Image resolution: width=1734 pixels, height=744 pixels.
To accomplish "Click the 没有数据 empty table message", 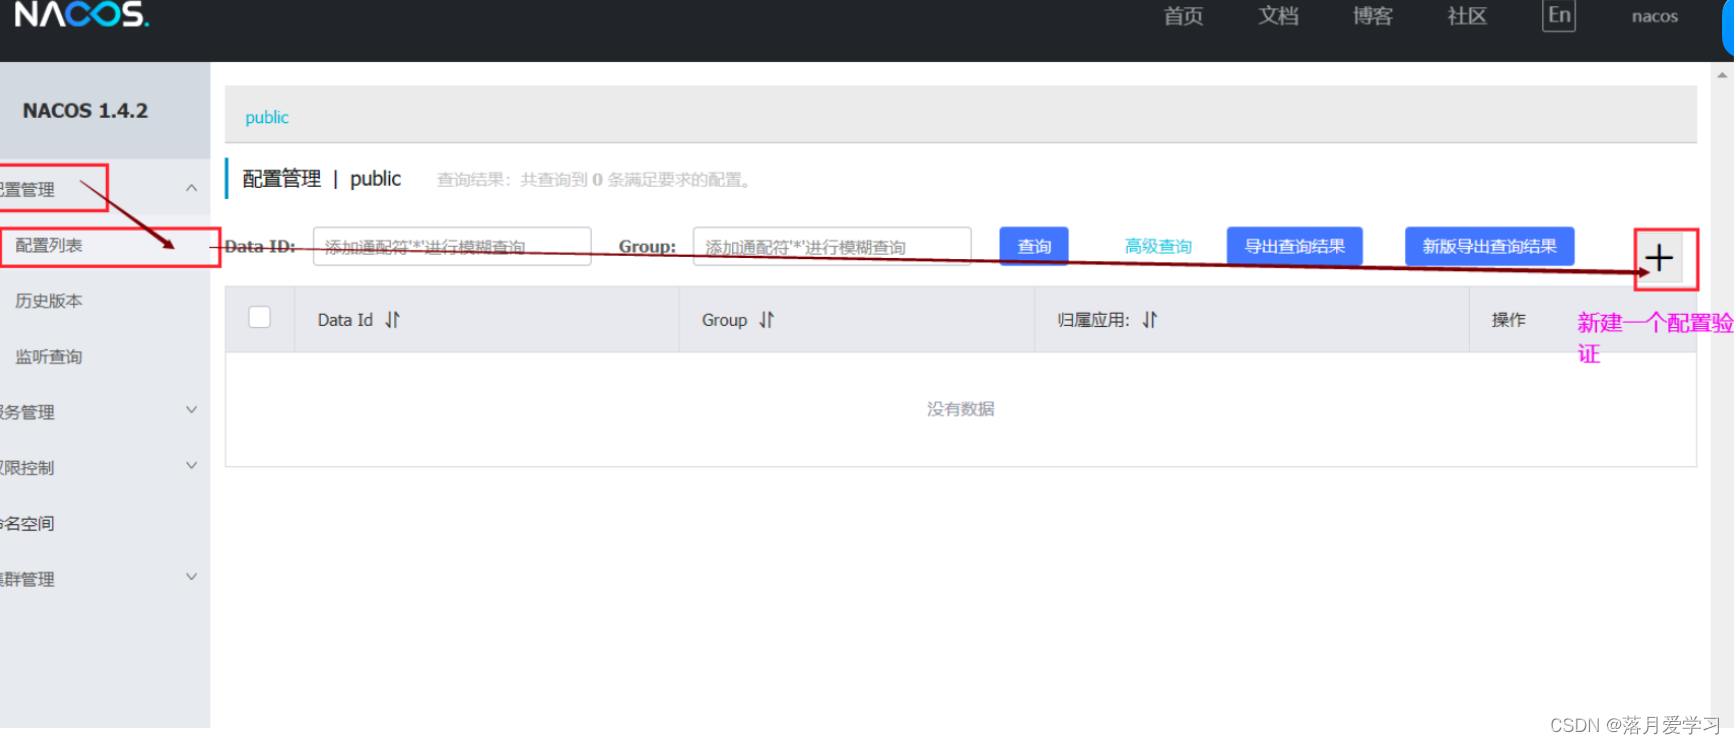I will tap(961, 409).
